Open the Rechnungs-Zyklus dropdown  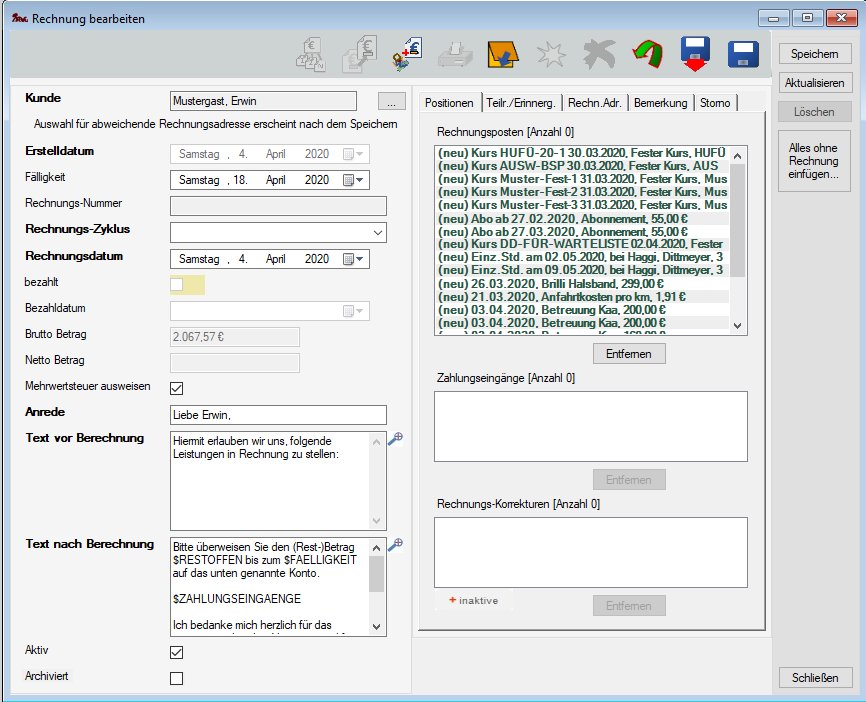(x=377, y=232)
